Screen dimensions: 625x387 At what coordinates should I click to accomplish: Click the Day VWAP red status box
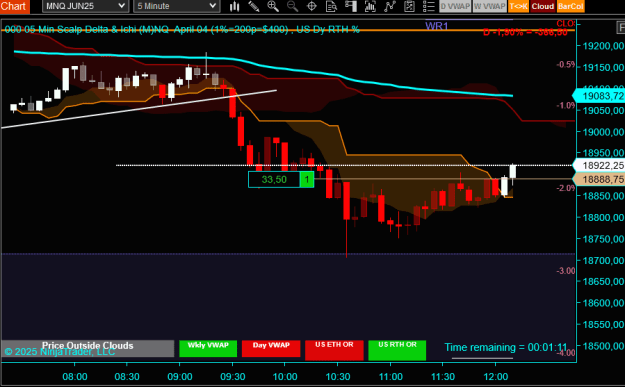pos(271,348)
